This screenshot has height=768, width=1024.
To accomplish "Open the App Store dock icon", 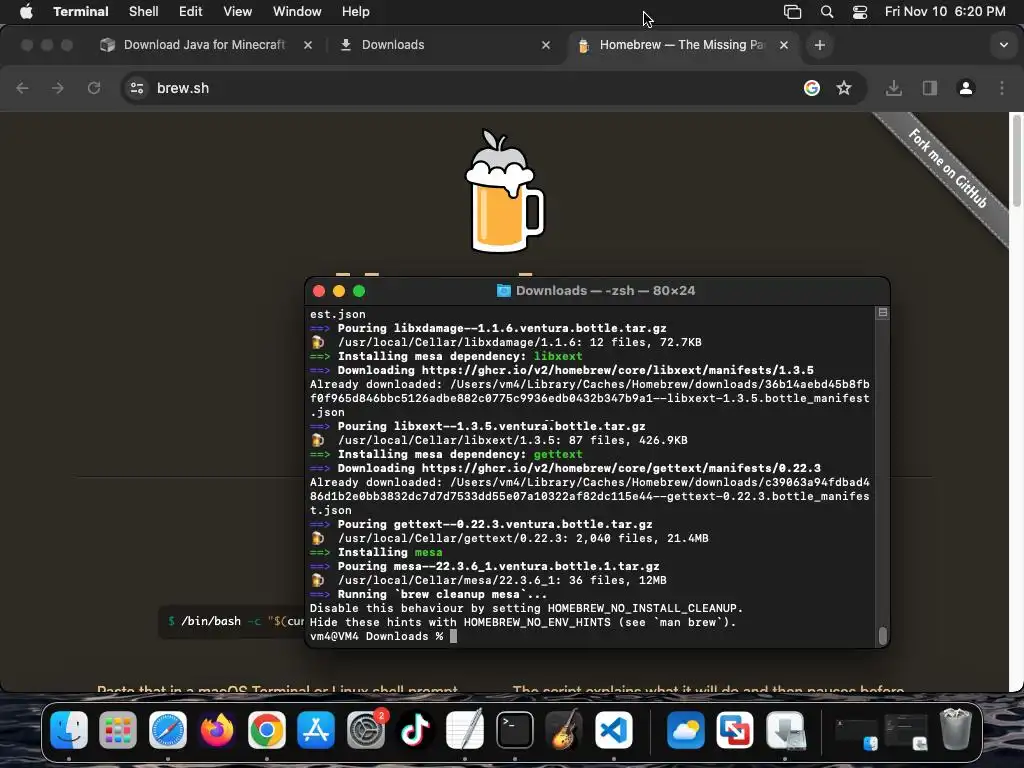I will click(316, 729).
